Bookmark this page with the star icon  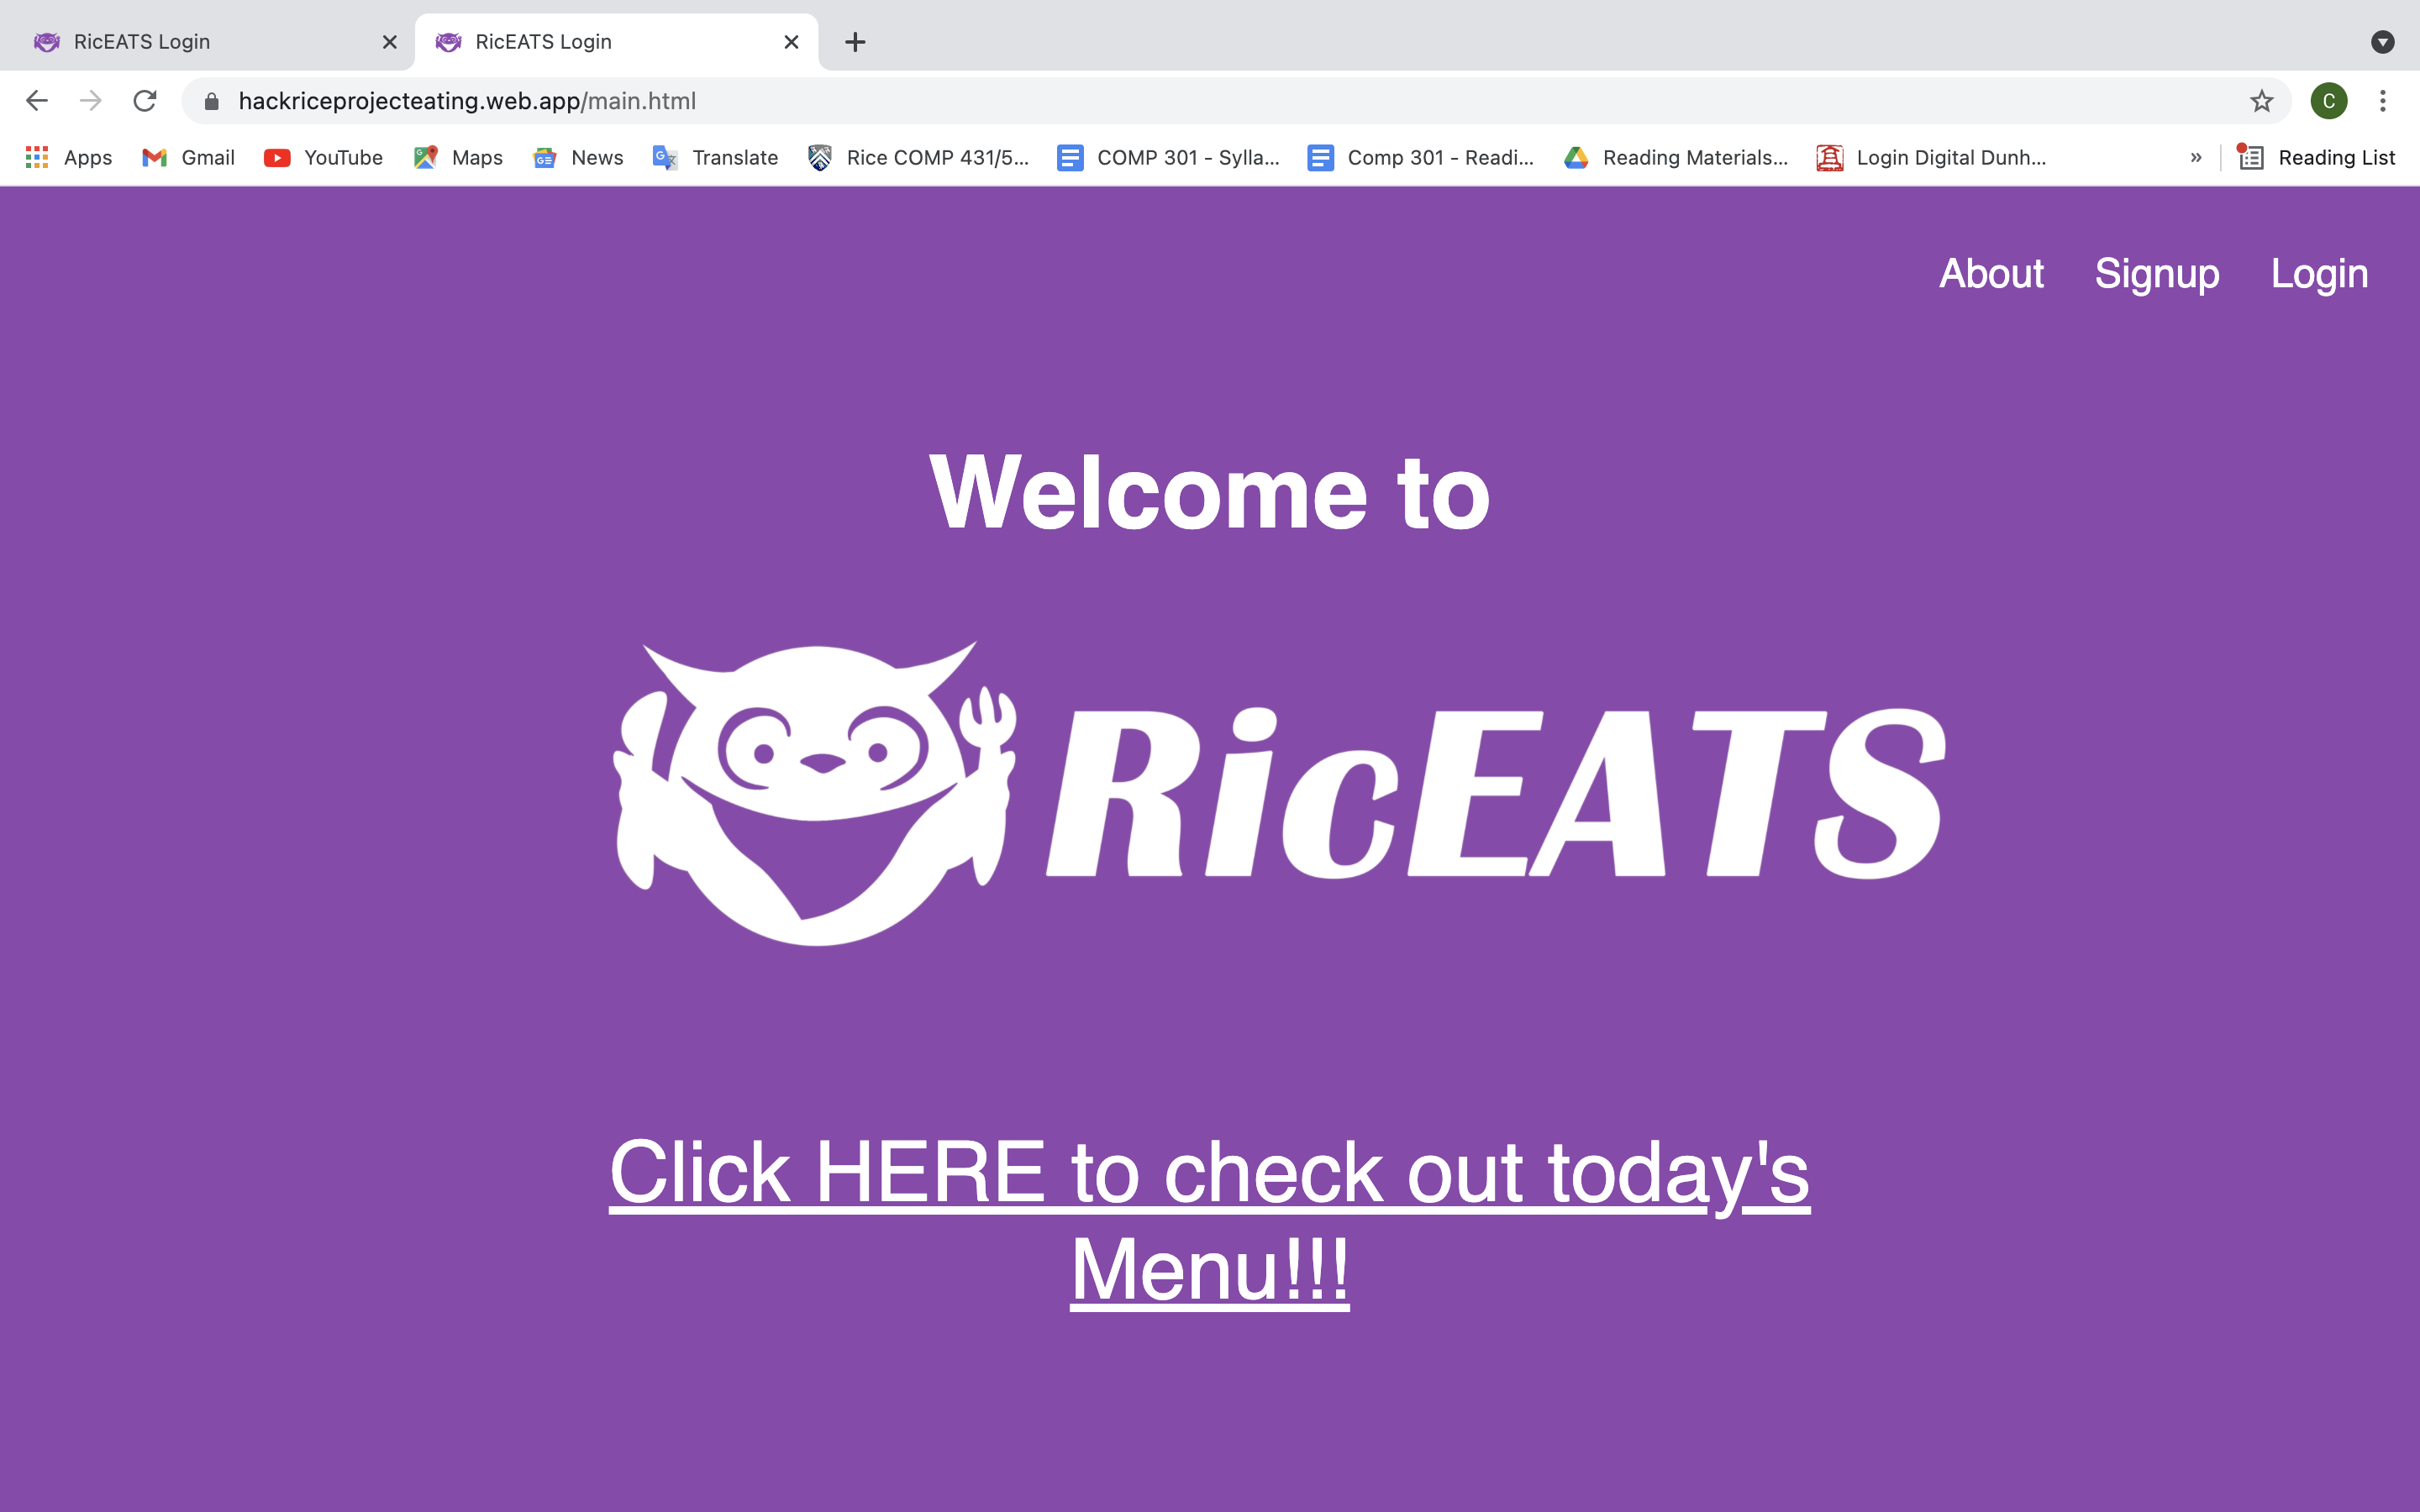[2261, 101]
